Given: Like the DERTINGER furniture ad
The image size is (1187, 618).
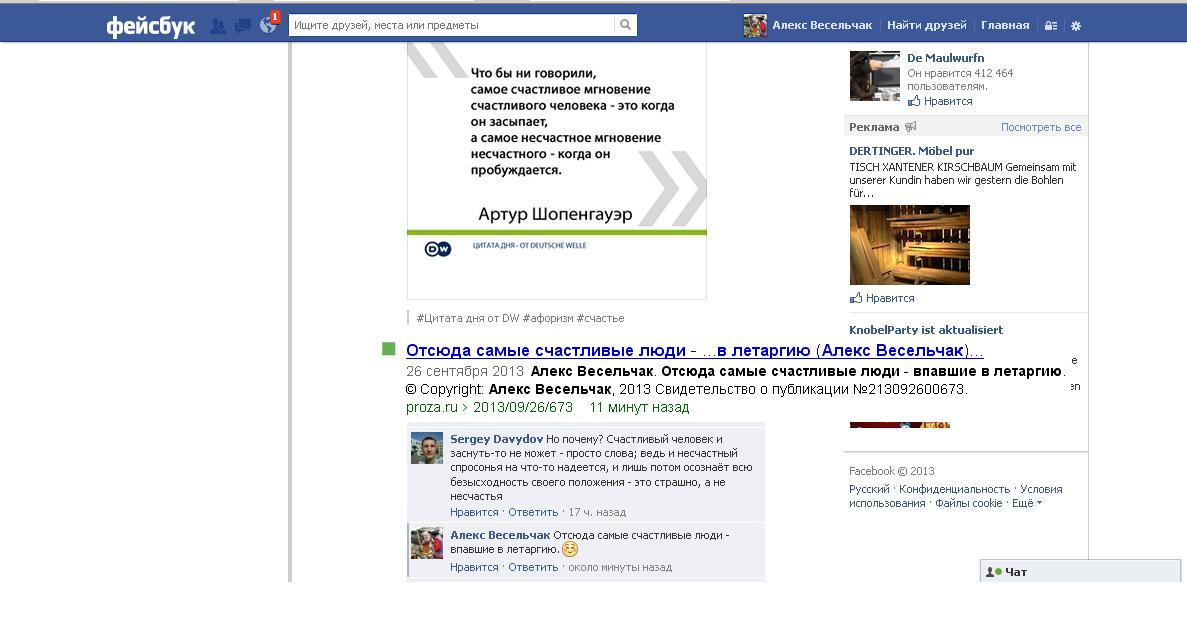Looking at the screenshot, I should pos(889,298).
